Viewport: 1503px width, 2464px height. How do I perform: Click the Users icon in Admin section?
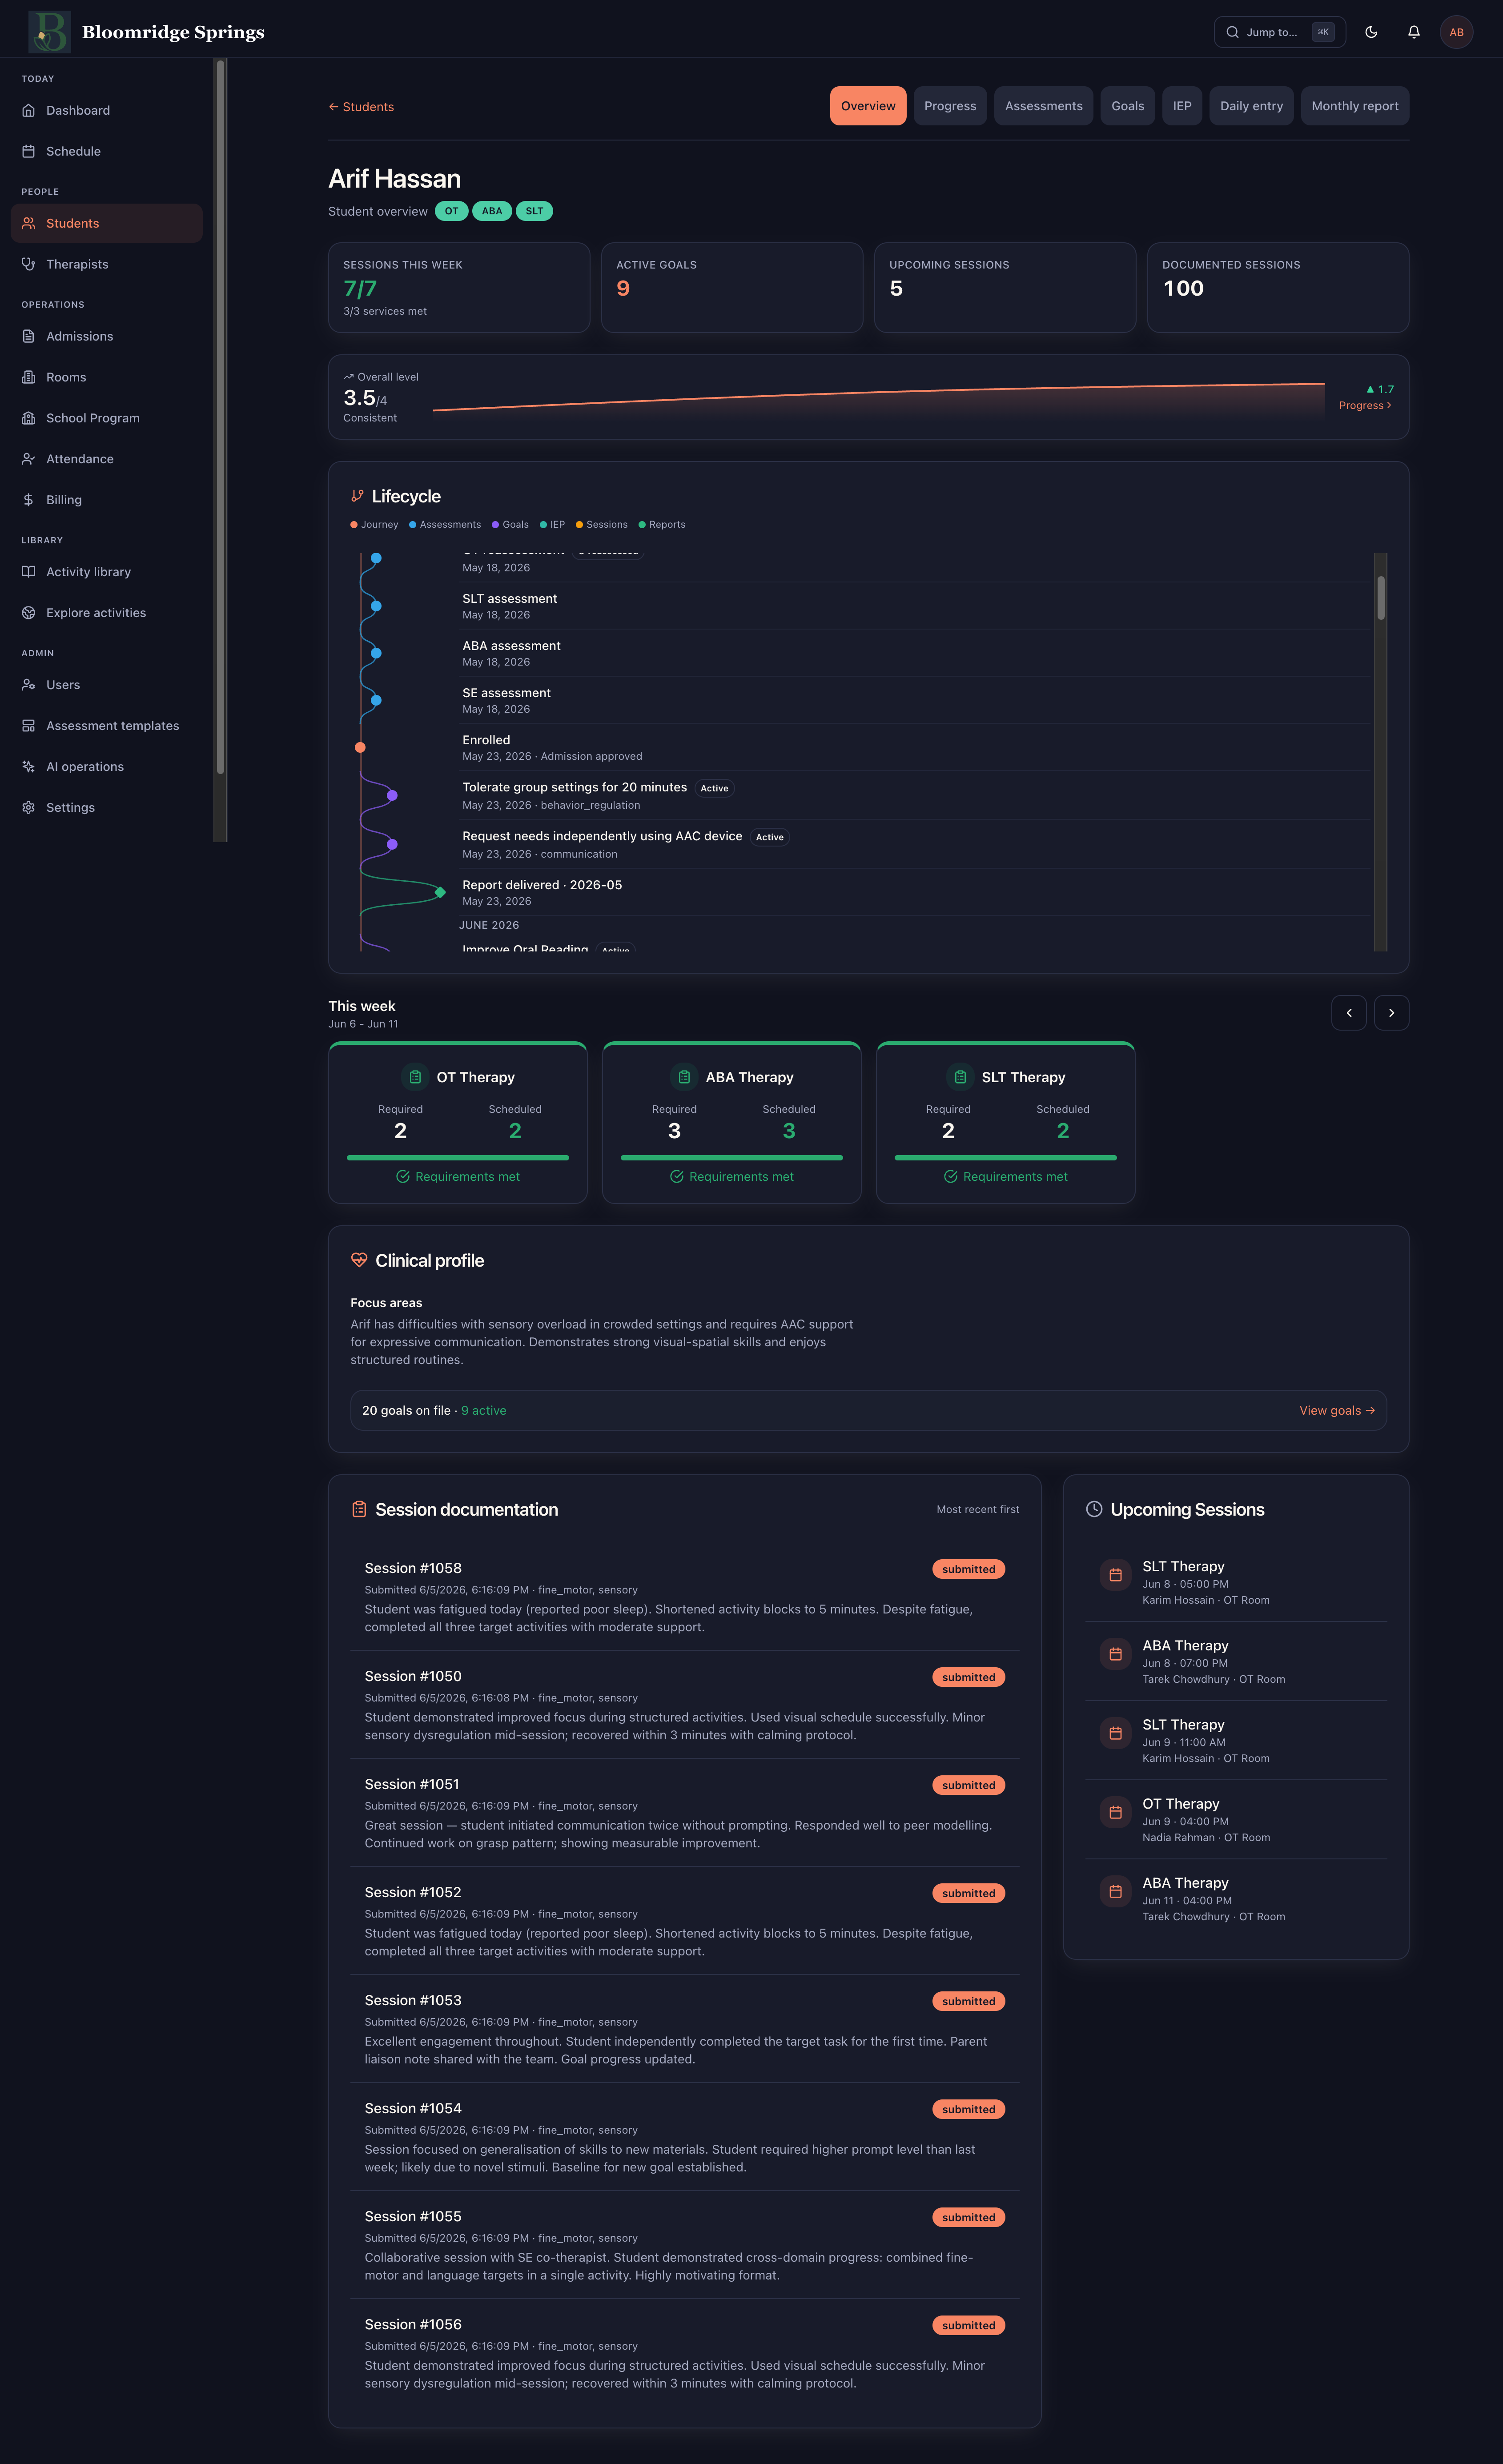click(28, 685)
